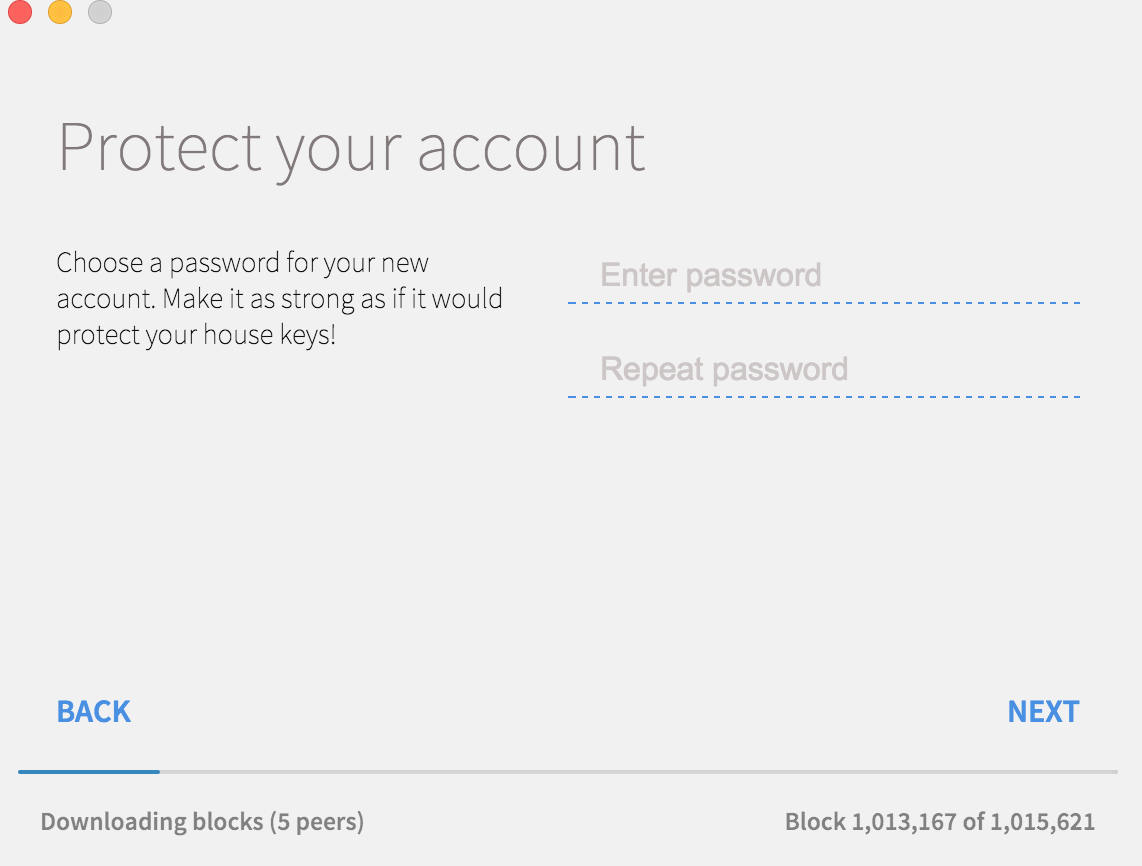Click the current block number 1,013,167
Viewport: 1142px width, 866px height.
904,822
